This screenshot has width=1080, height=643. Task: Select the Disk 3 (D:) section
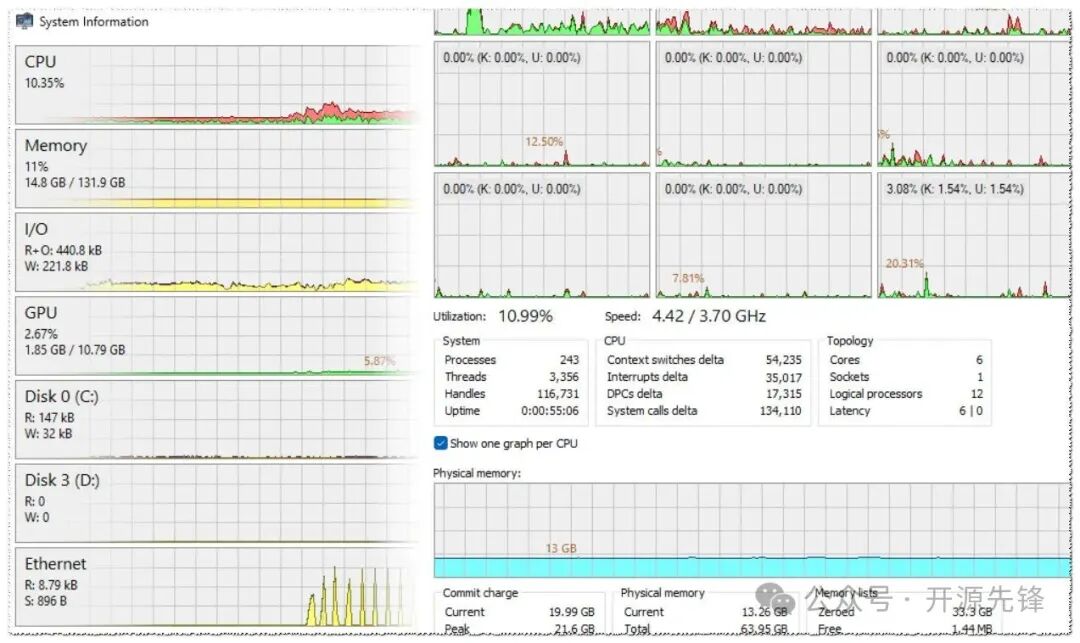pos(215,503)
